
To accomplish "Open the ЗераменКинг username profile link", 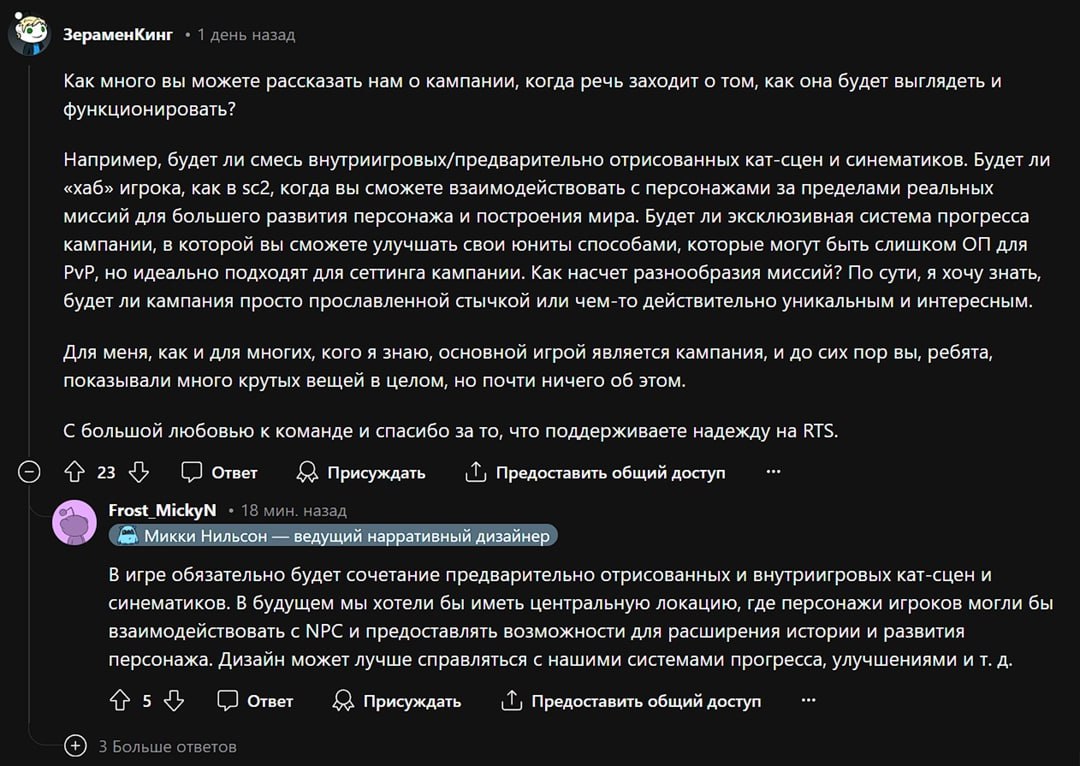I will tap(118, 34).
